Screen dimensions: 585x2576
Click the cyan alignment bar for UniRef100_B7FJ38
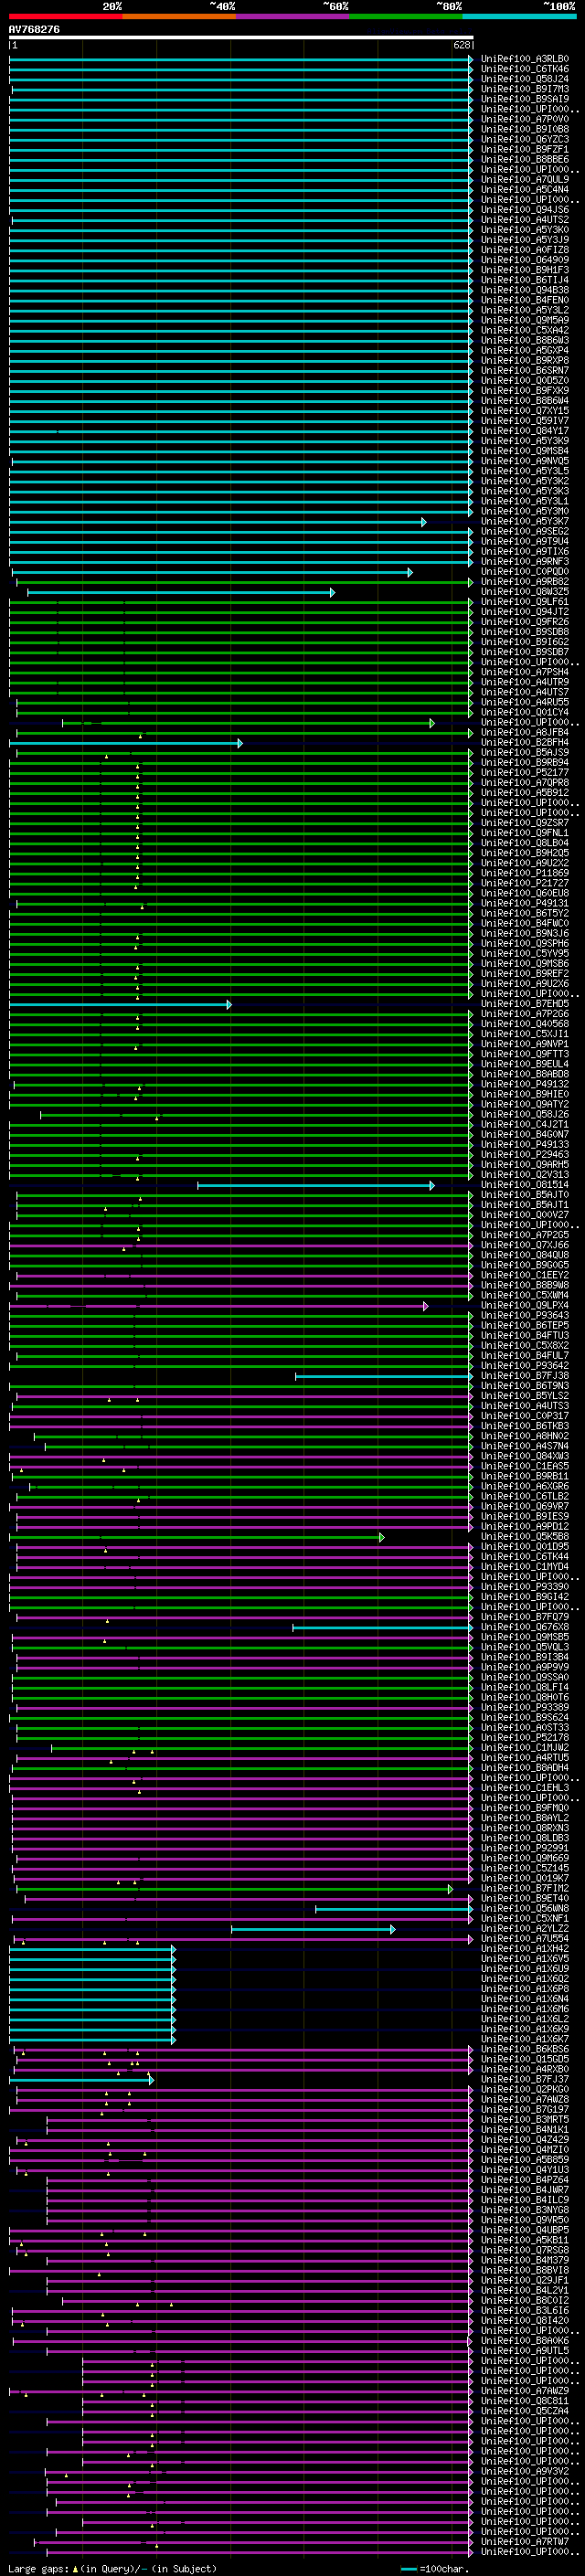pyautogui.click(x=384, y=1376)
